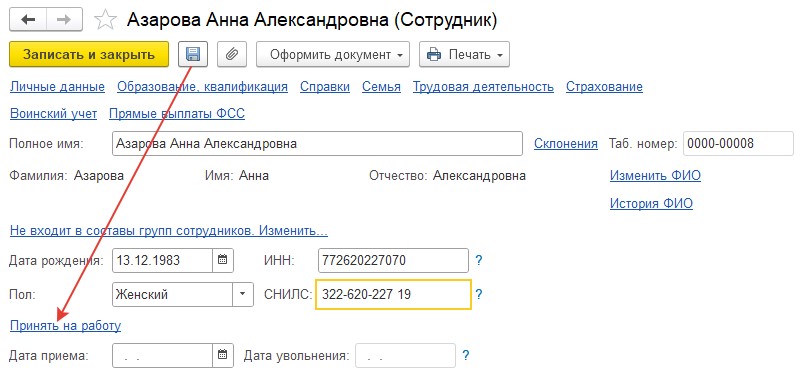Screen dimensions: 800x370
Task: Open the Печать dropdown menu
Action: coord(464,54)
